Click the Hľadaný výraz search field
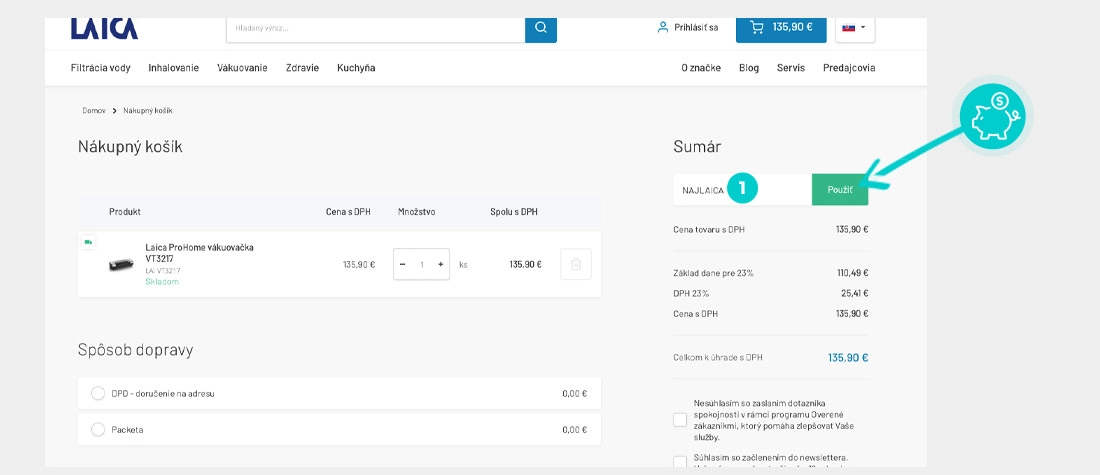This screenshot has height=475, width=1100. [375, 28]
